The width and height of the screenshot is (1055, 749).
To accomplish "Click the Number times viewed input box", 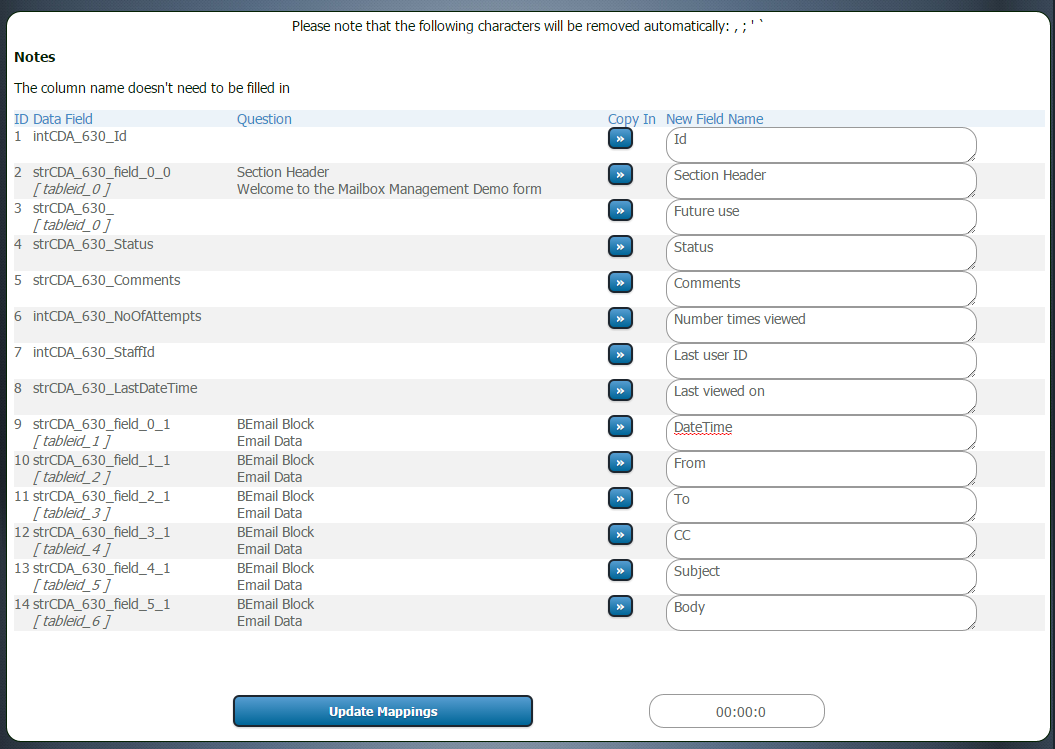I will (x=820, y=325).
